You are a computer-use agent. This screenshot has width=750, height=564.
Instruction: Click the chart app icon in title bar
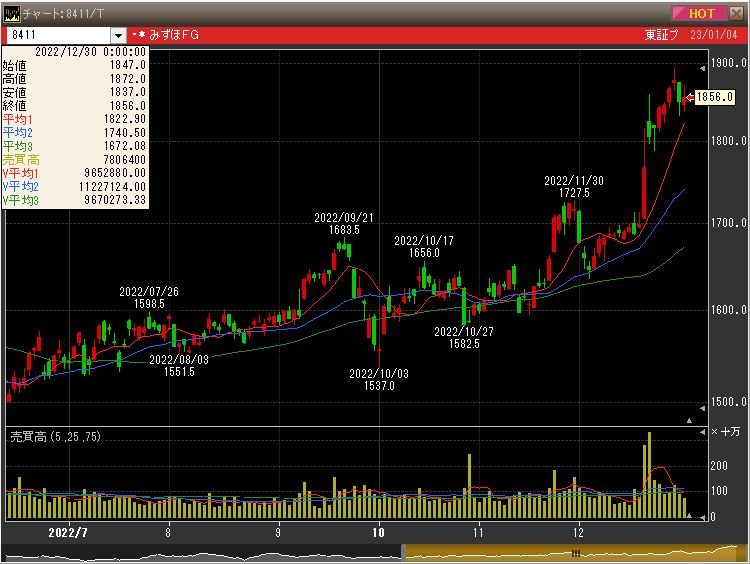(x=11, y=13)
